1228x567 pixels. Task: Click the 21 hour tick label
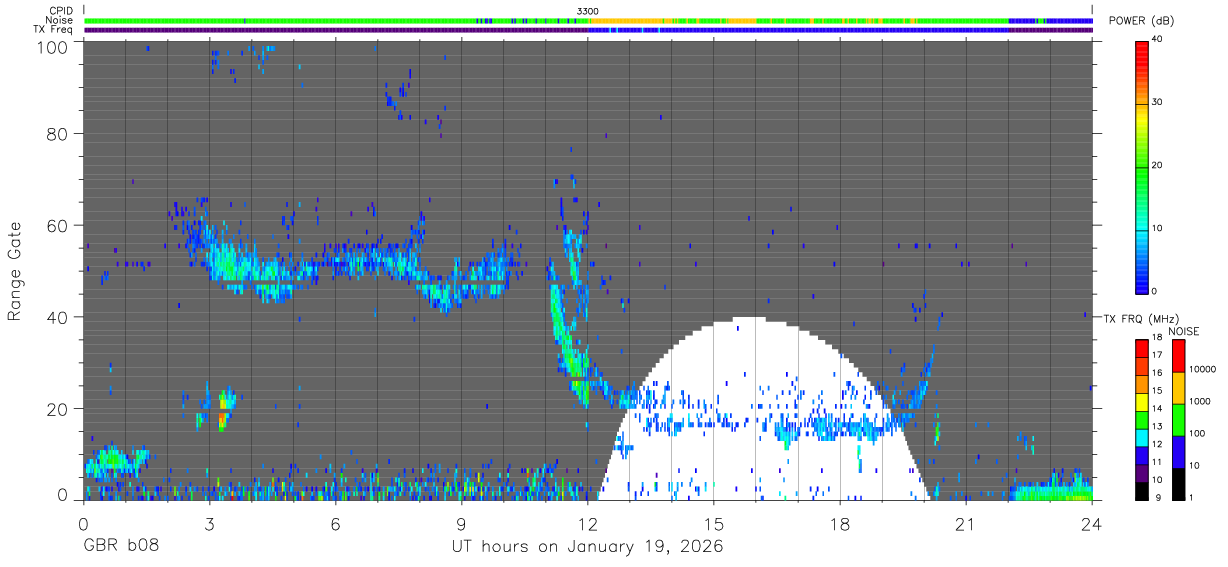966,524
